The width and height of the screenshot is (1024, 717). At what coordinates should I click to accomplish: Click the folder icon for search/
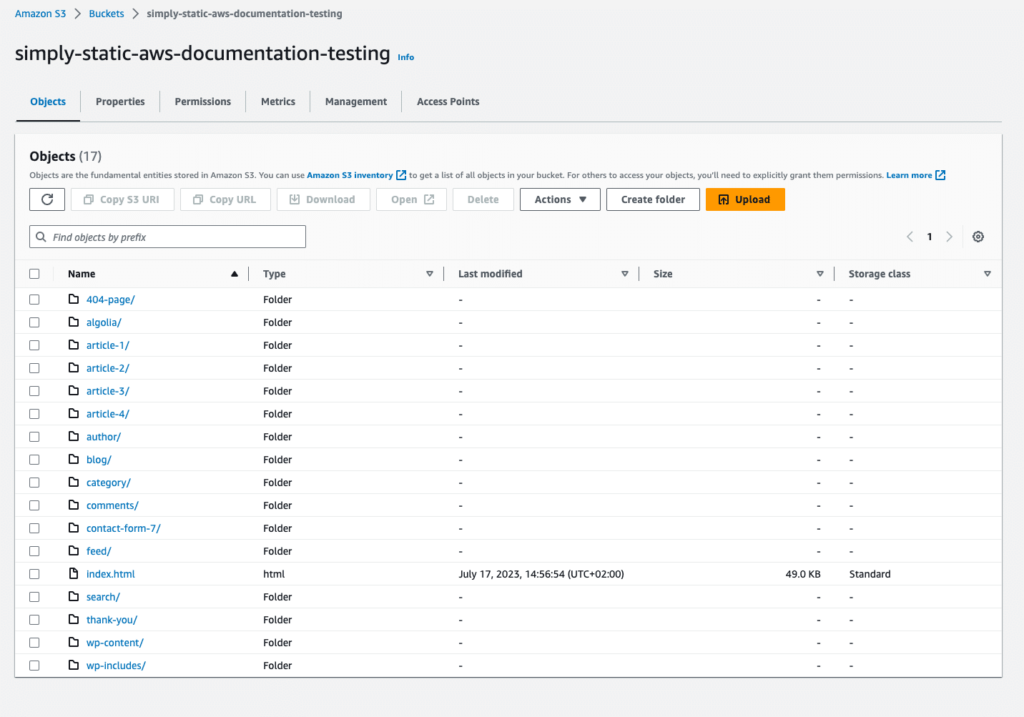[74, 596]
